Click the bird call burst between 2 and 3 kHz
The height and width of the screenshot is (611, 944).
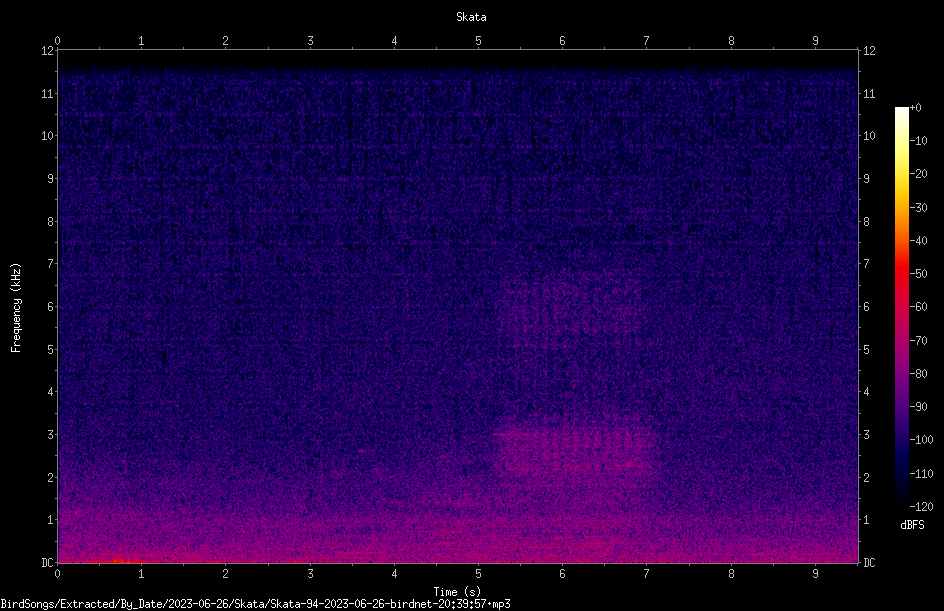[x=575, y=451]
